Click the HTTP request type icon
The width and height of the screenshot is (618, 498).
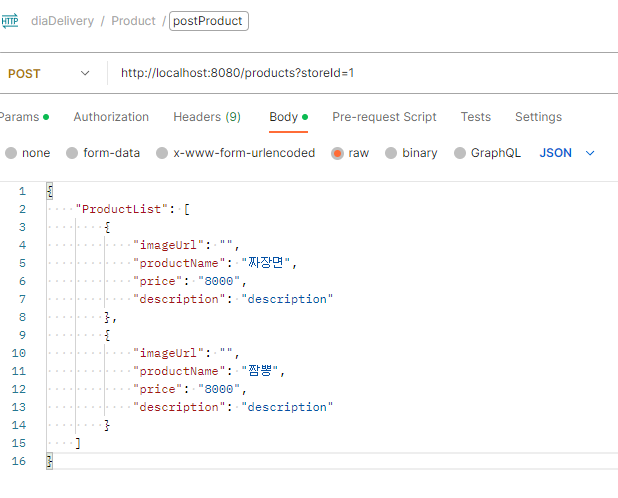[9, 21]
